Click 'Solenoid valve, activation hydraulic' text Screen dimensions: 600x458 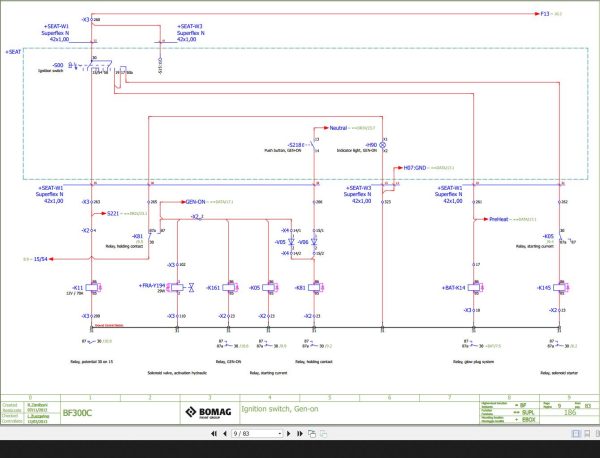(x=177, y=373)
